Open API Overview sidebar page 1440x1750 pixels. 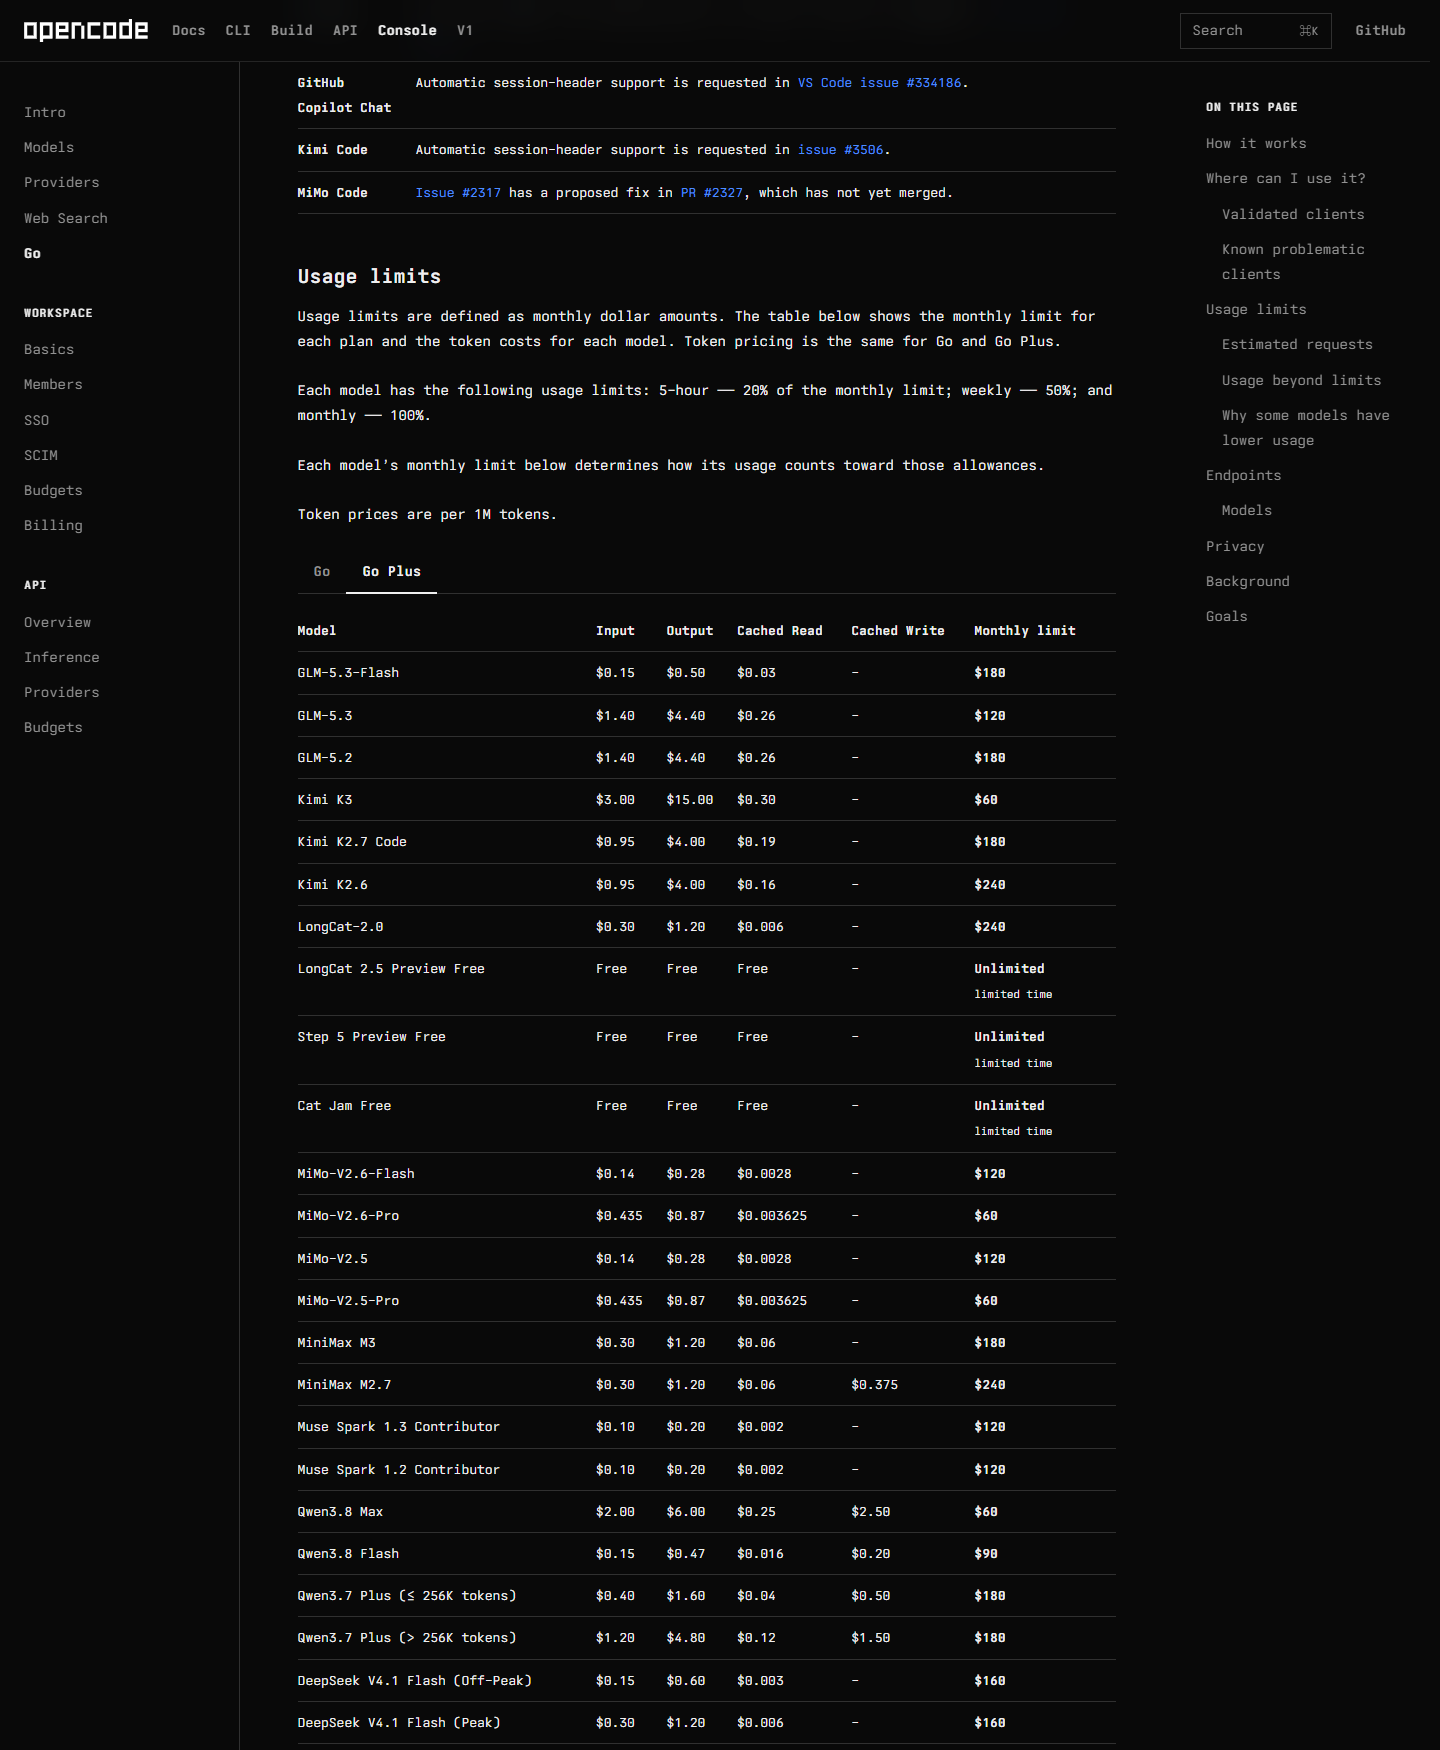tap(57, 623)
